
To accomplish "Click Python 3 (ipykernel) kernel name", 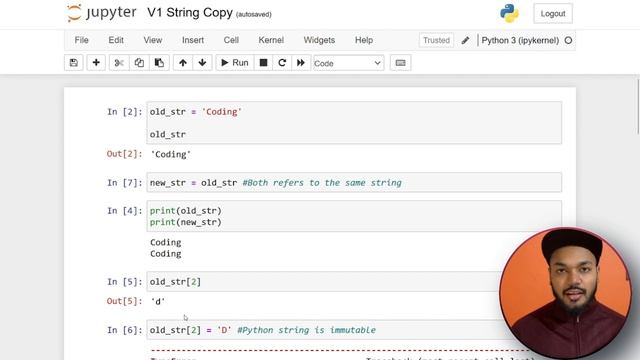I will pyautogui.click(x=520, y=40).
